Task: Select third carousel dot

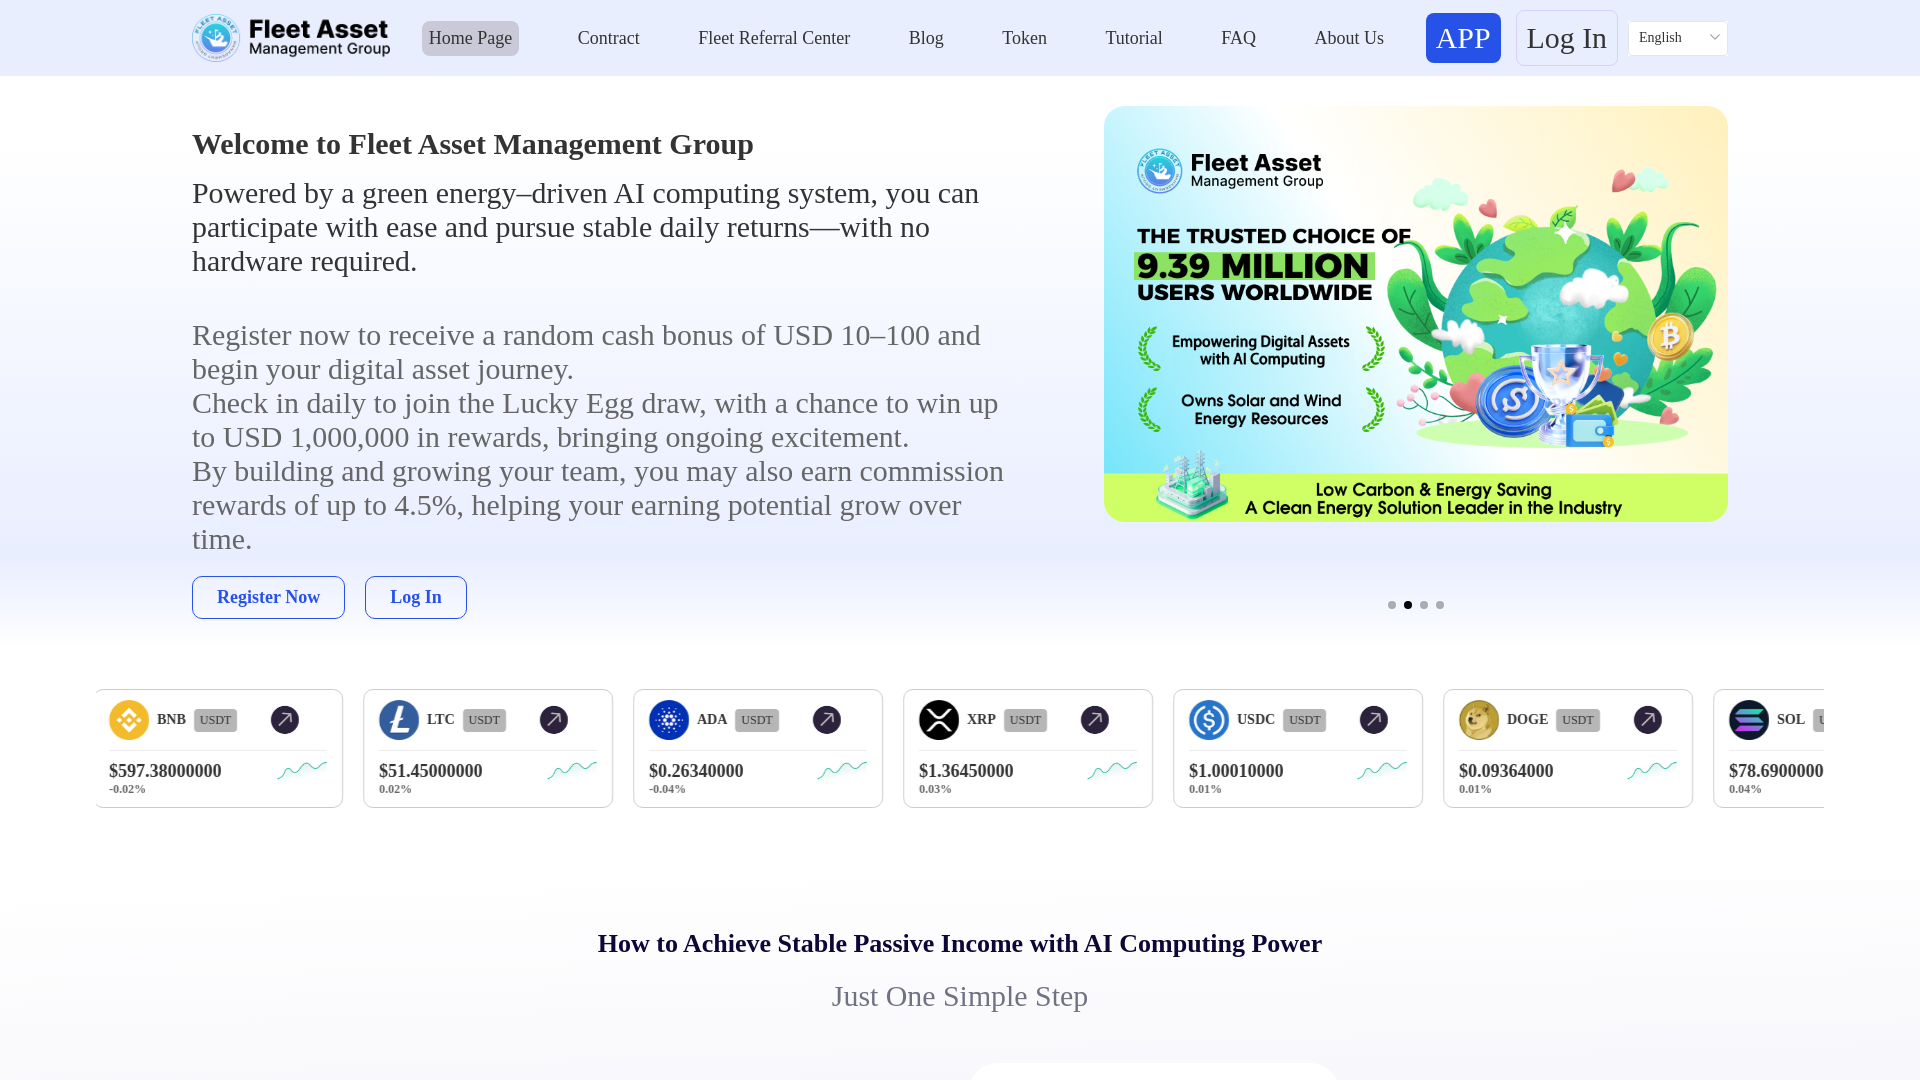Action: coord(1424,605)
